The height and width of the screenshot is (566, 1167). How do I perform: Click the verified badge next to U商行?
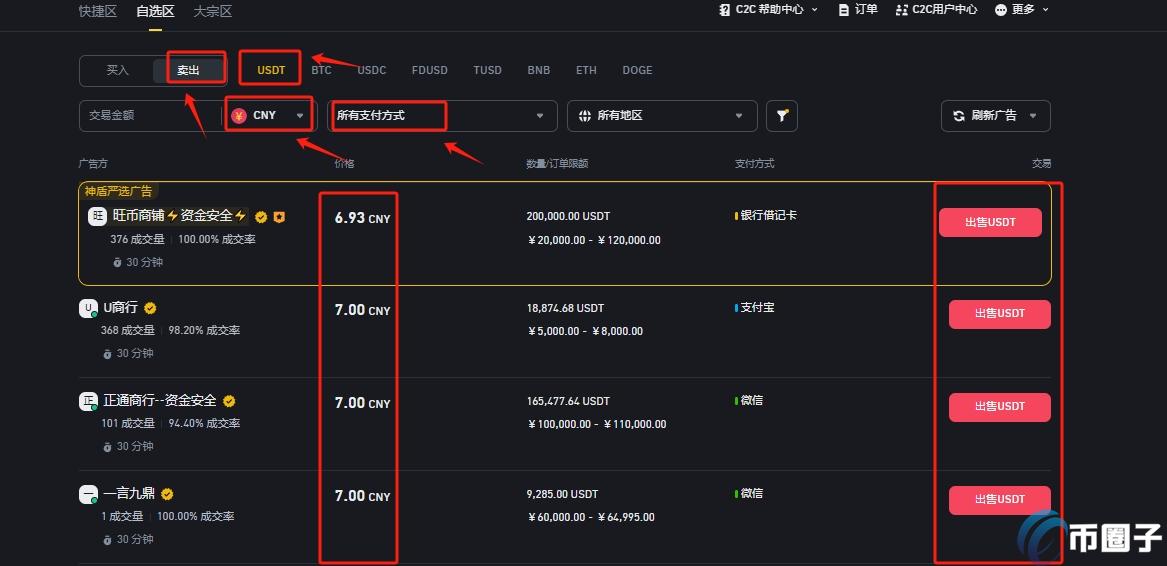click(x=150, y=308)
